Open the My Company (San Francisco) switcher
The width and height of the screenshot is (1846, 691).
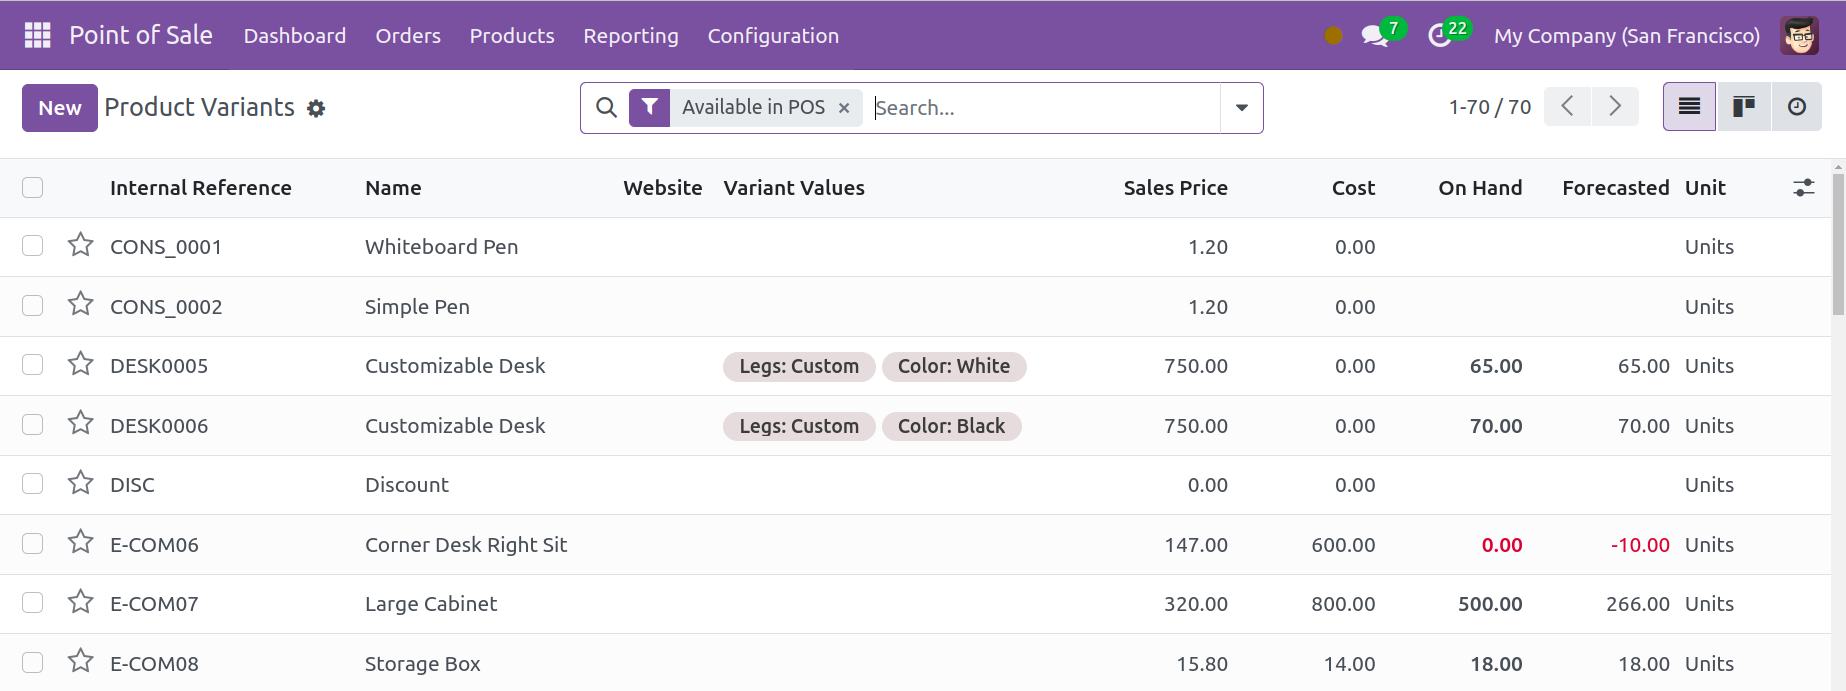tap(1626, 36)
